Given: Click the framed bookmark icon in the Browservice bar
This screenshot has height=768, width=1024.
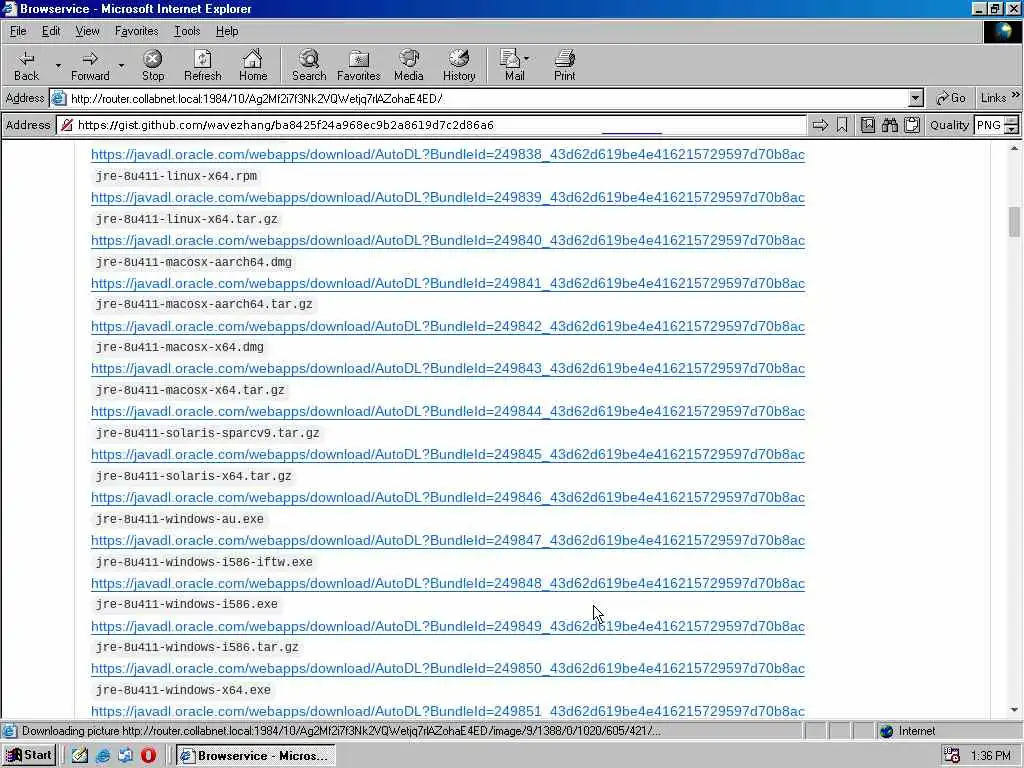Looking at the screenshot, I should (867, 125).
